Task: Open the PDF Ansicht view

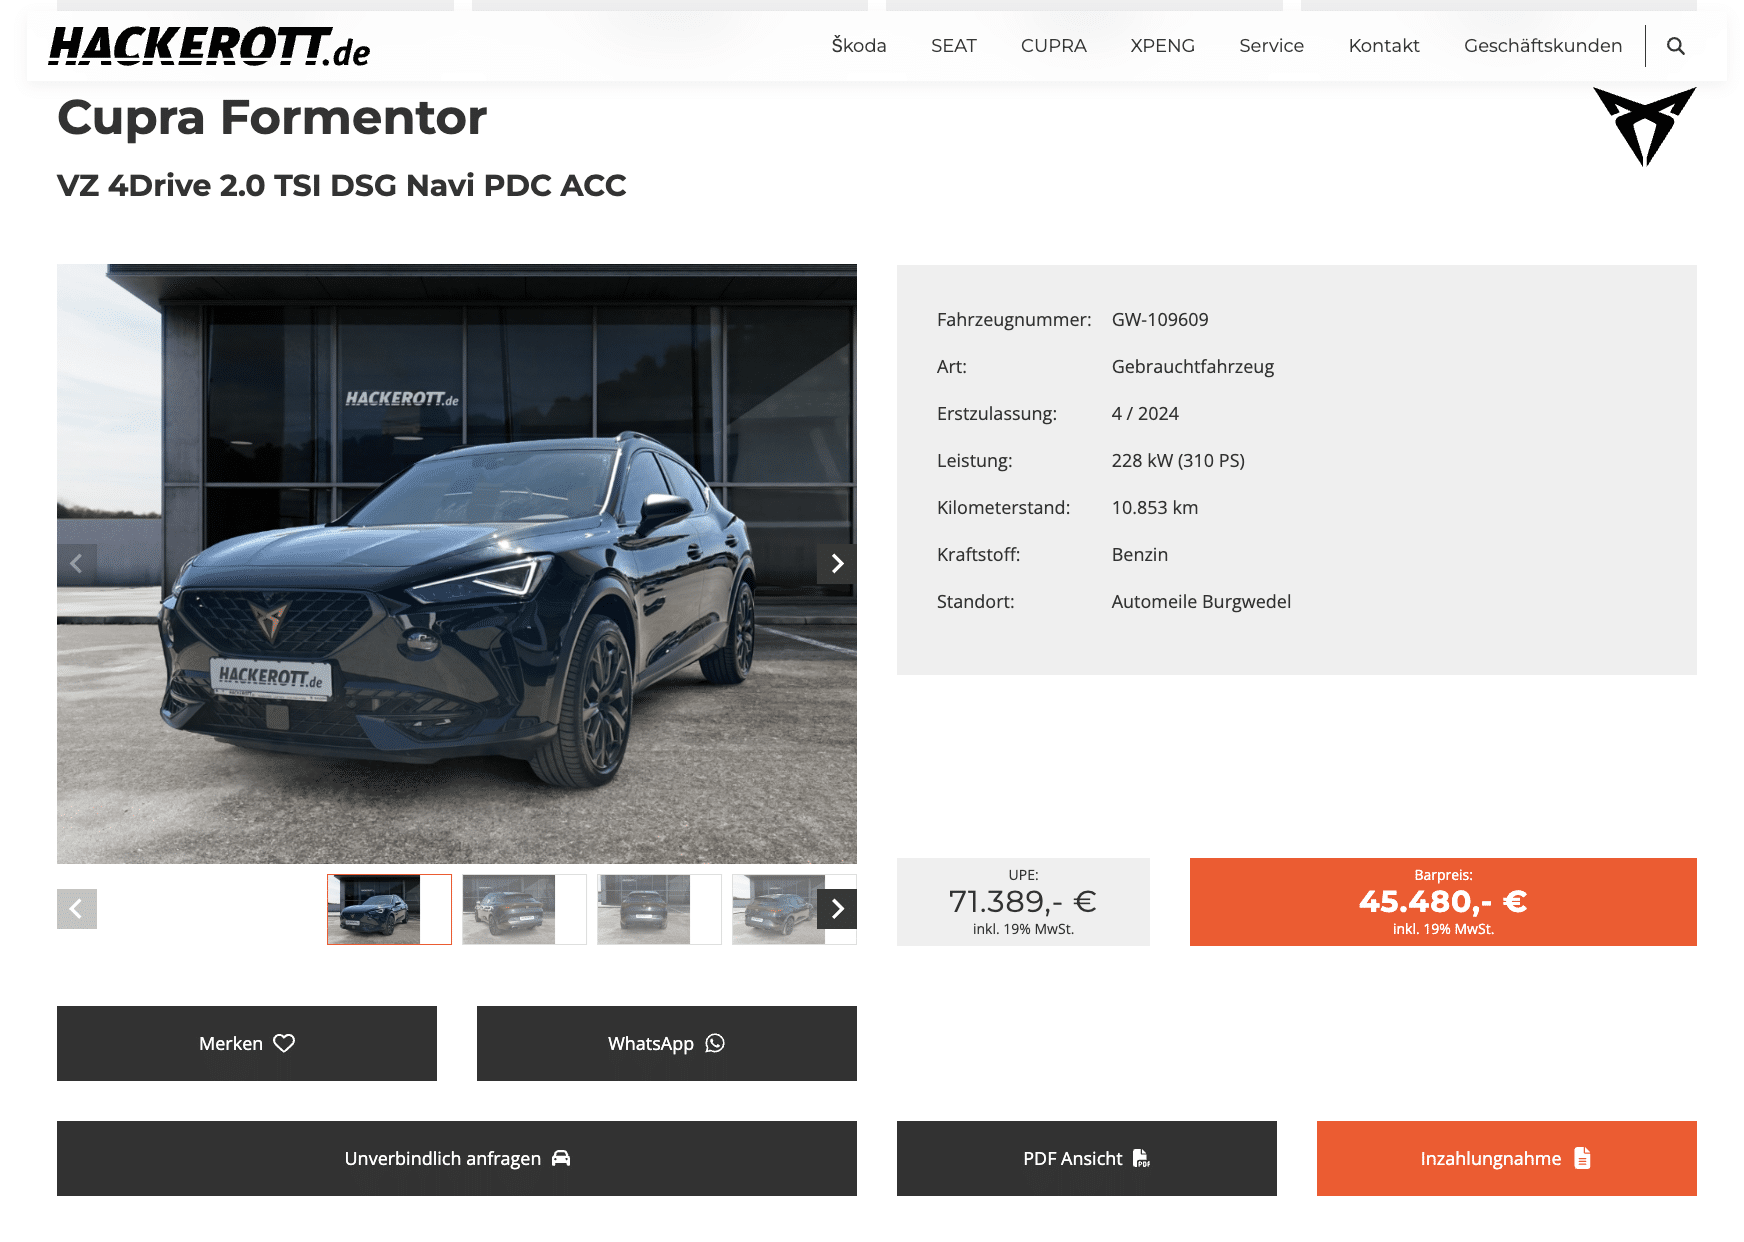Action: 1087,1158
